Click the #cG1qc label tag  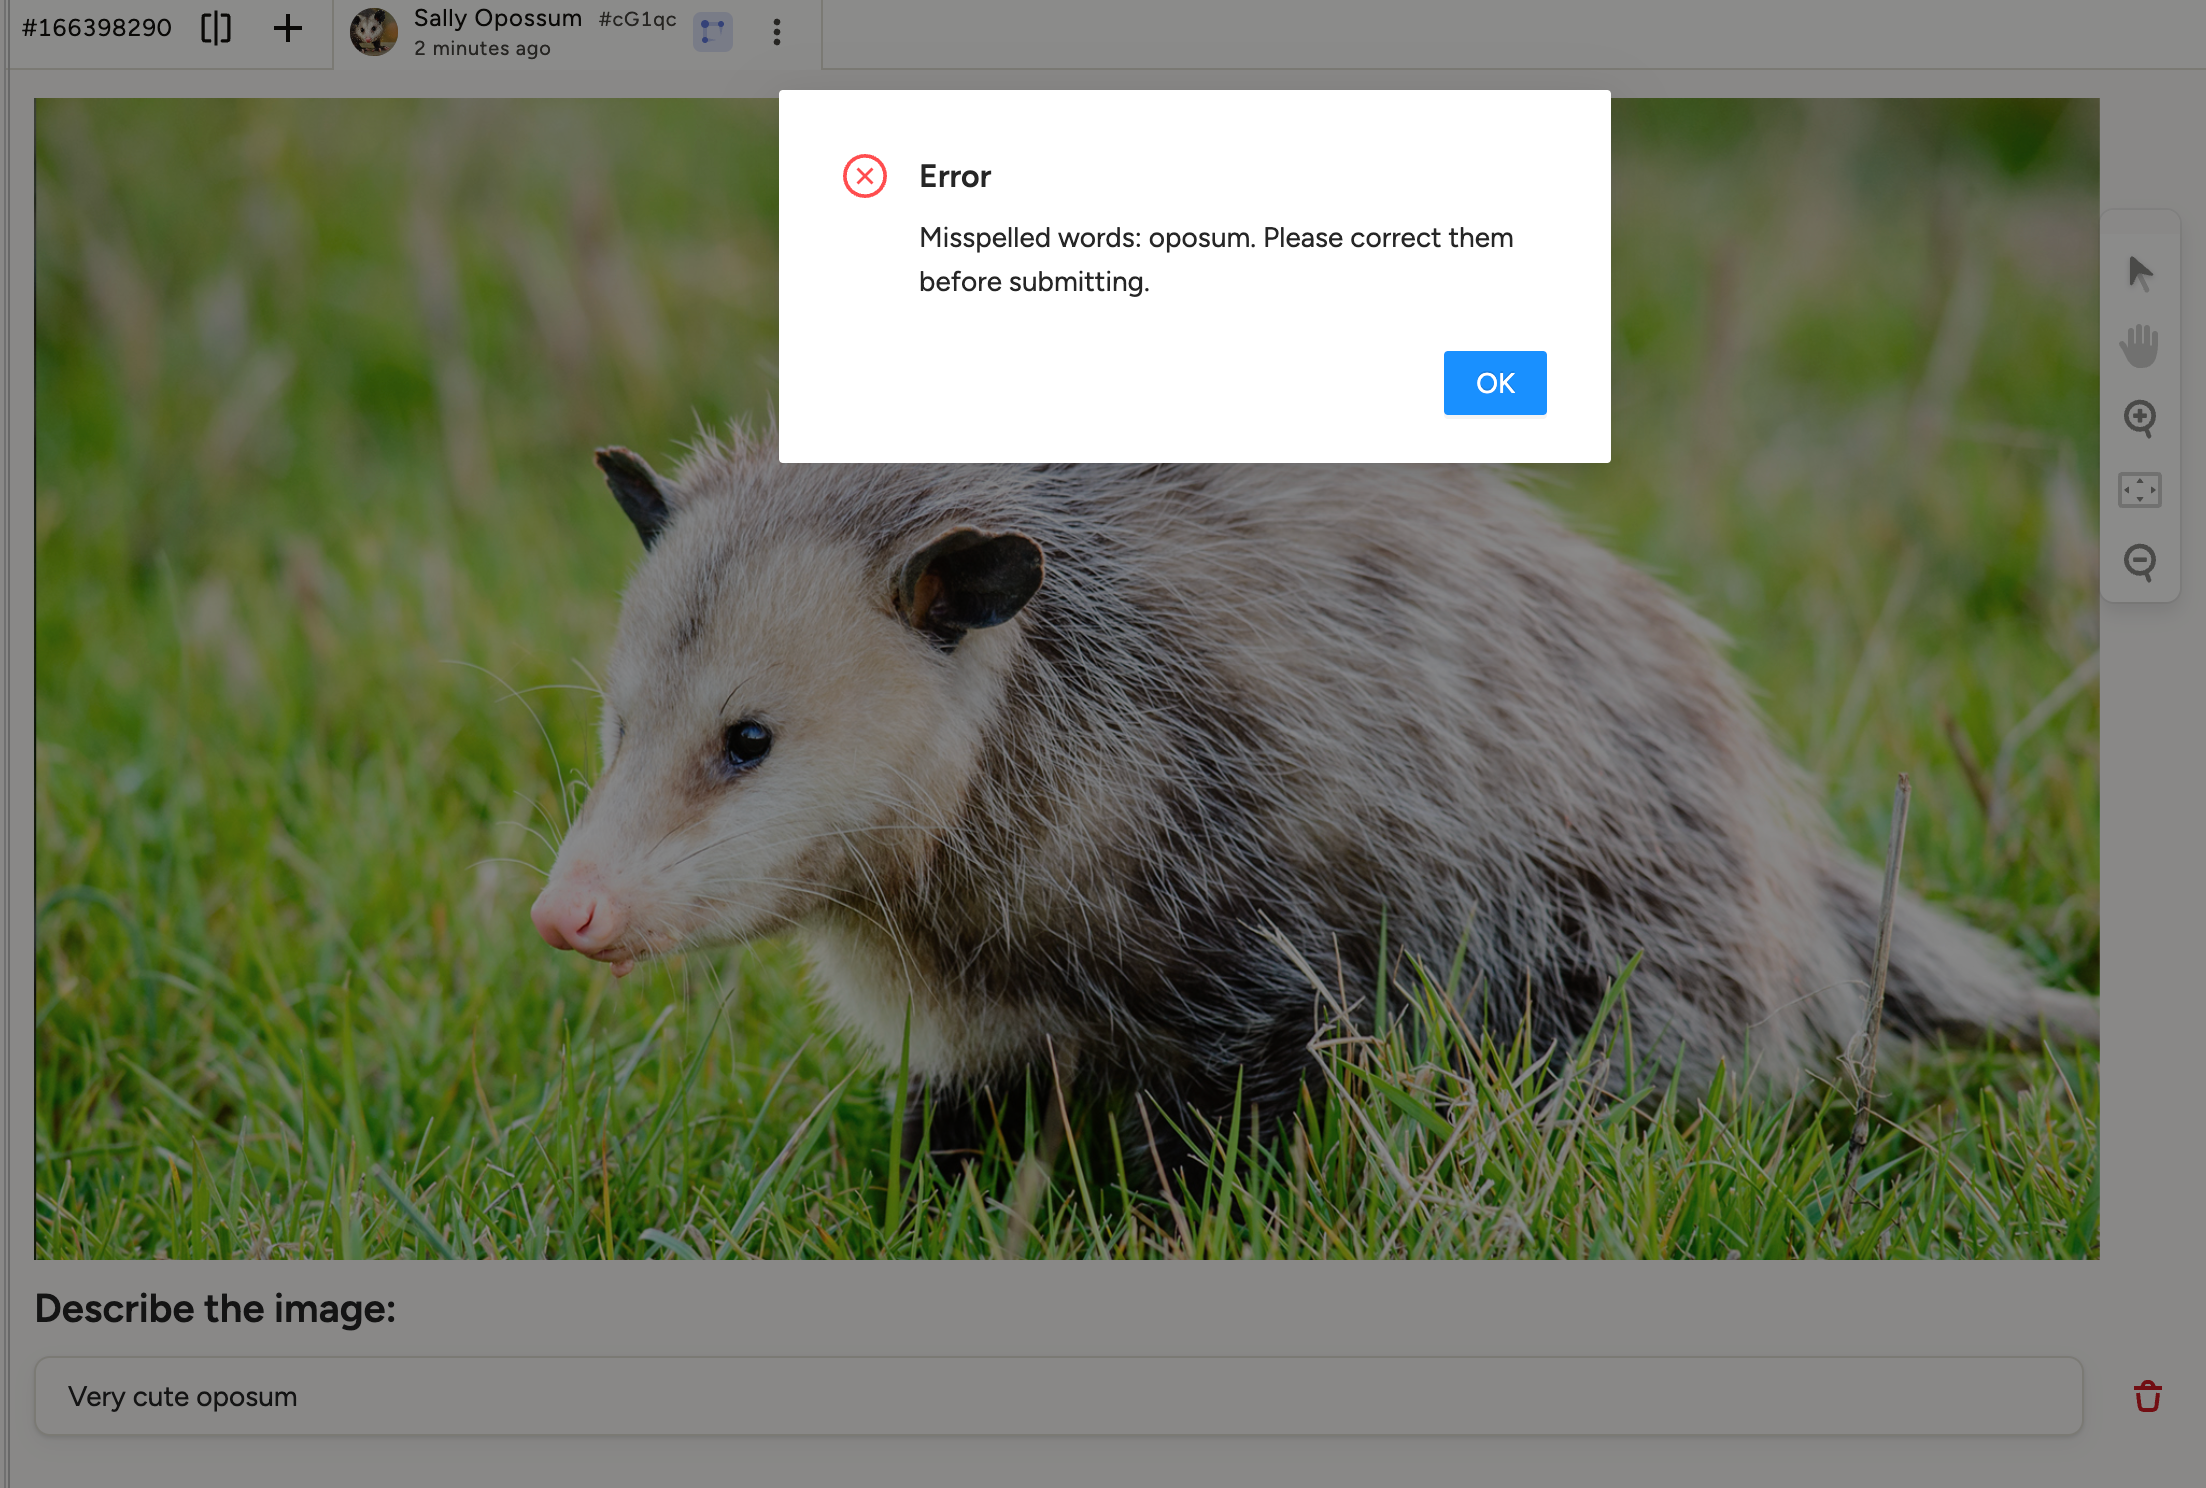coord(636,18)
